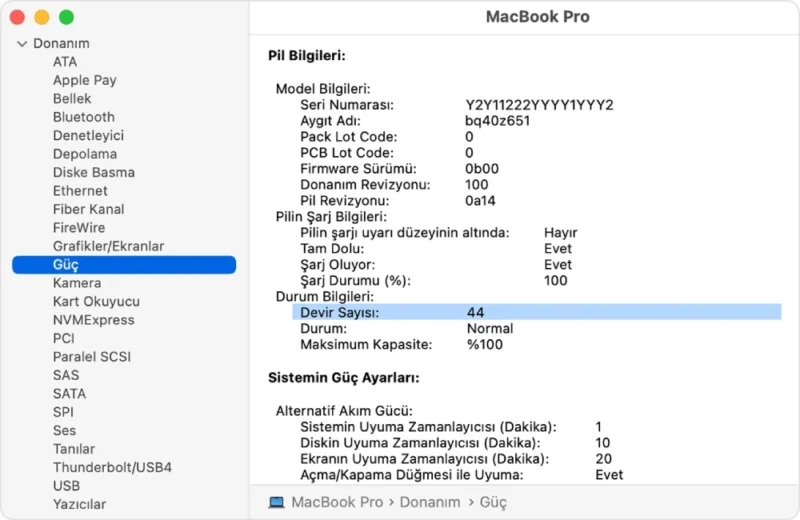Select Denetleyici in the sidebar

click(x=88, y=135)
